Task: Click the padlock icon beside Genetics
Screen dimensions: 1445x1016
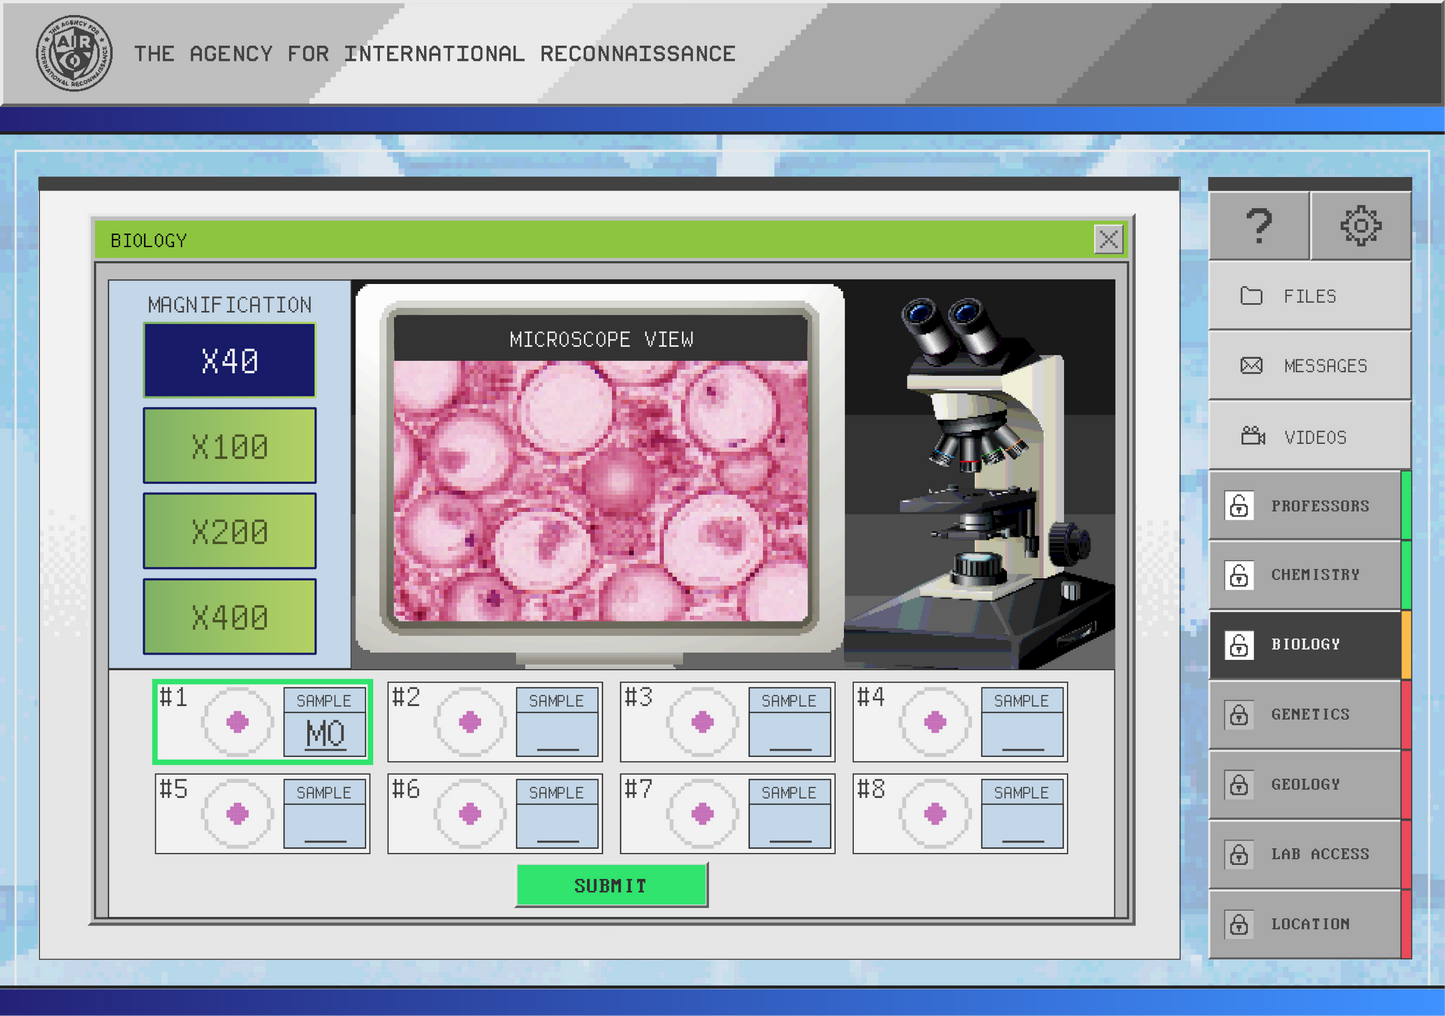Action: pyautogui.click(x=1239, y=715)
